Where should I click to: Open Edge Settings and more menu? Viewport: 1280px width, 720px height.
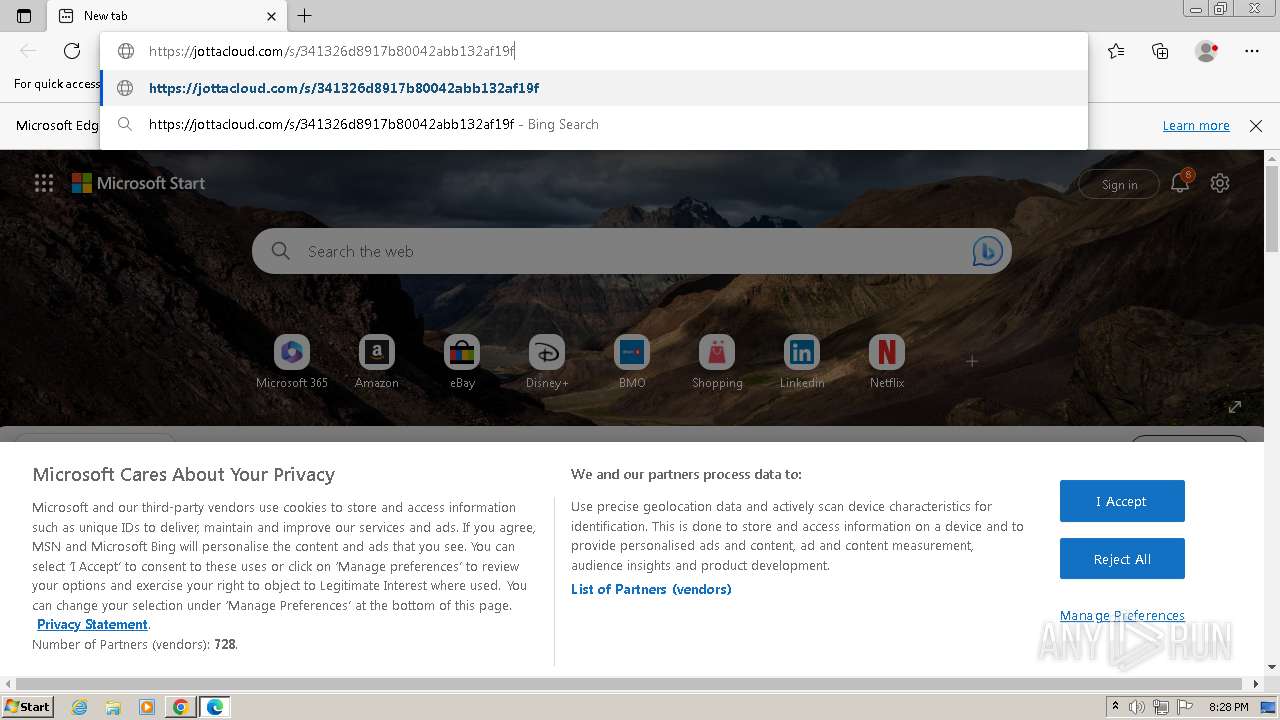pyautogui.click(x=1252, y=51)
